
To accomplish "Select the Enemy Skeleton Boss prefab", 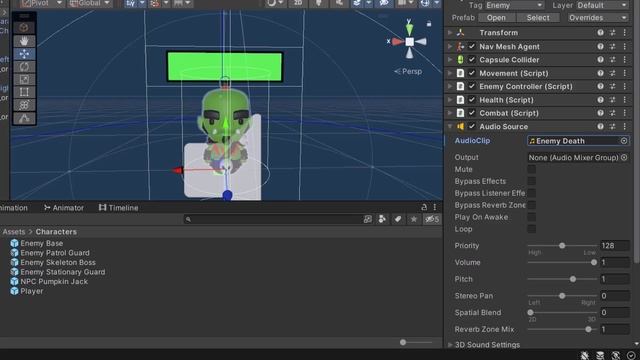I will click(x=58, y=262).
